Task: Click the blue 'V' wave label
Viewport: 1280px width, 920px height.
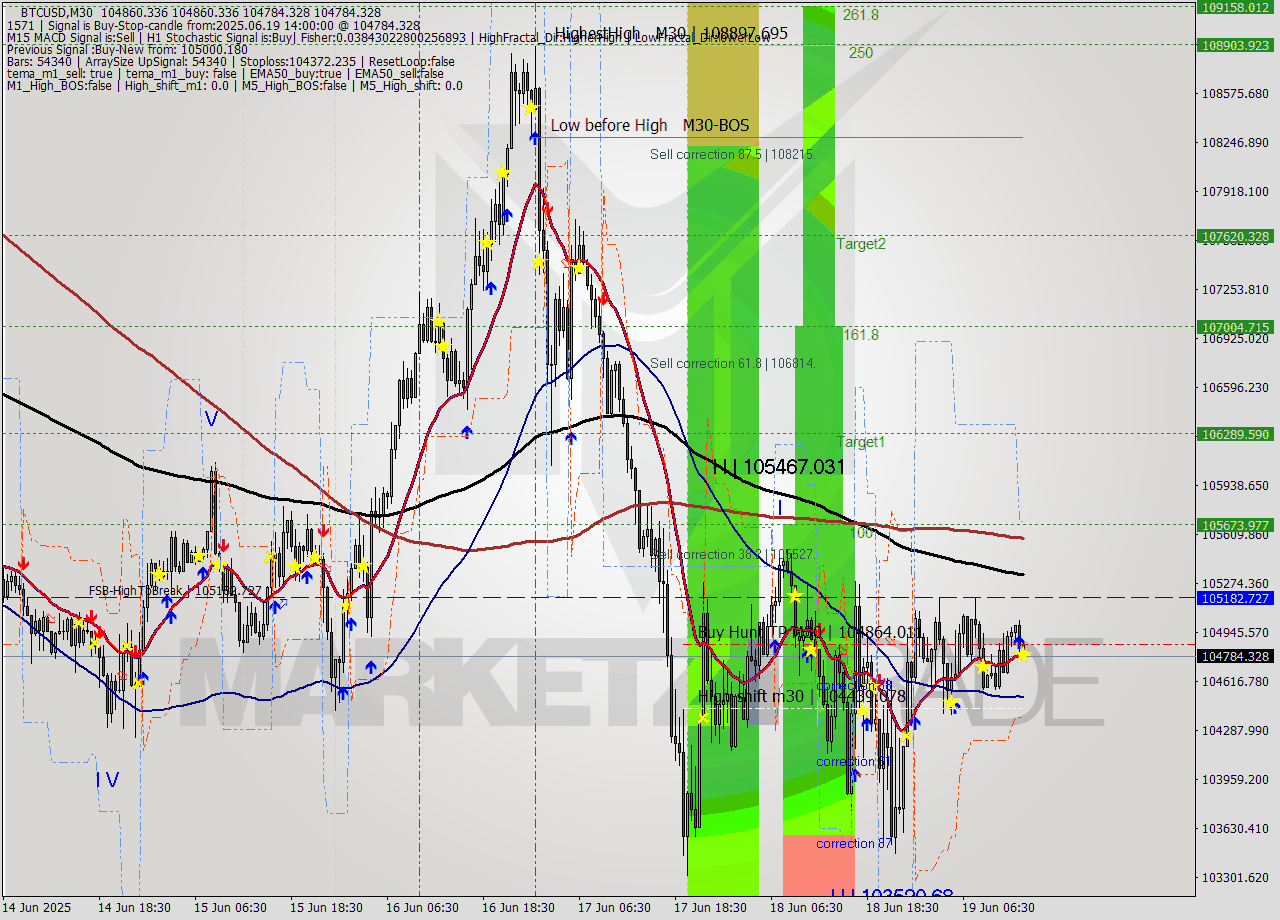Action: (210, 418)
